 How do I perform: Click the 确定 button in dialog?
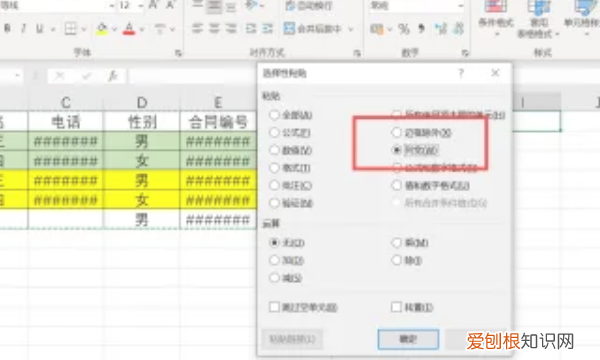pos(408,339)
